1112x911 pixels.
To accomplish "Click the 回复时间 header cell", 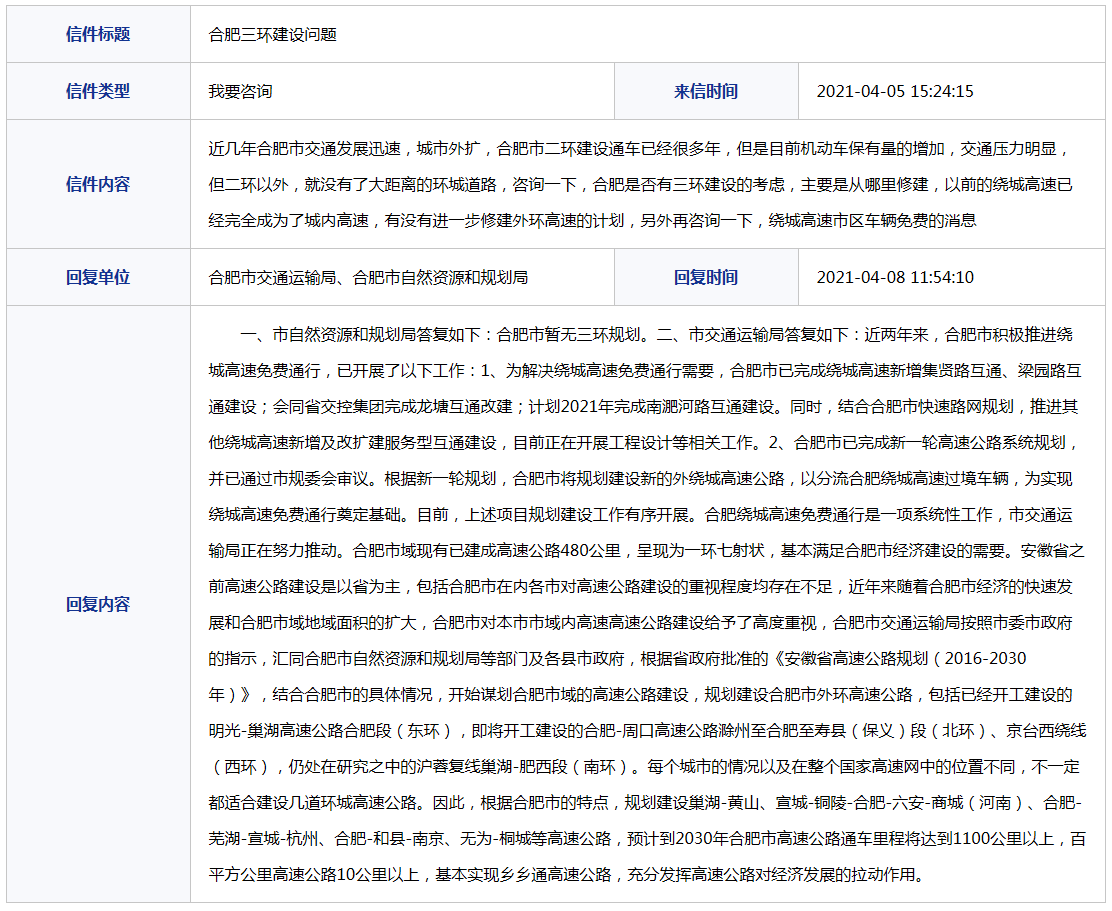I will pyautogui.click(x=706, y=277).
